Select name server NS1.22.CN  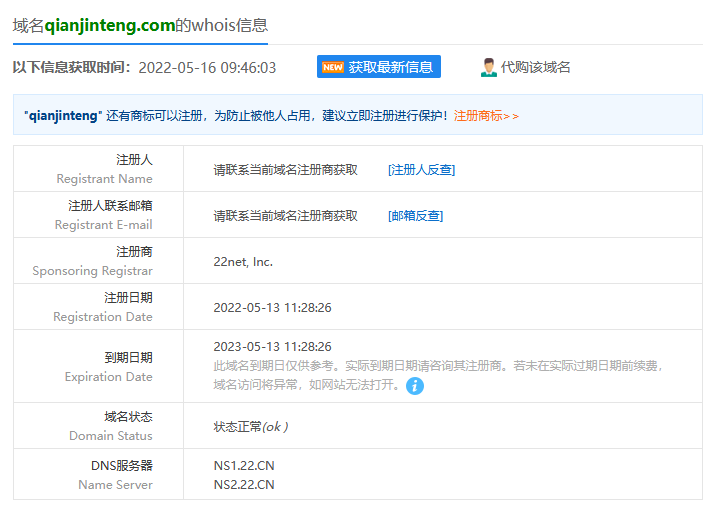(x=244, y=466)
